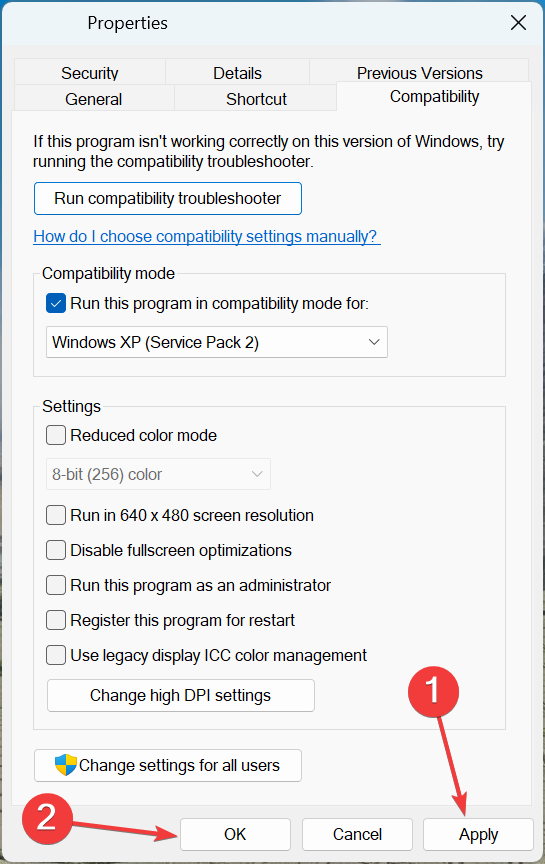Screen dimensions: 545x864
Task: Open How do I choose compatibility settings manually link
Action: (x=207, y=236)
